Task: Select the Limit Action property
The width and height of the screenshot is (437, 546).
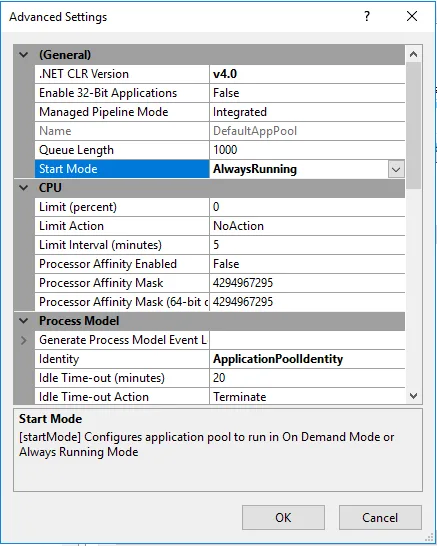Action: (122, 226)
